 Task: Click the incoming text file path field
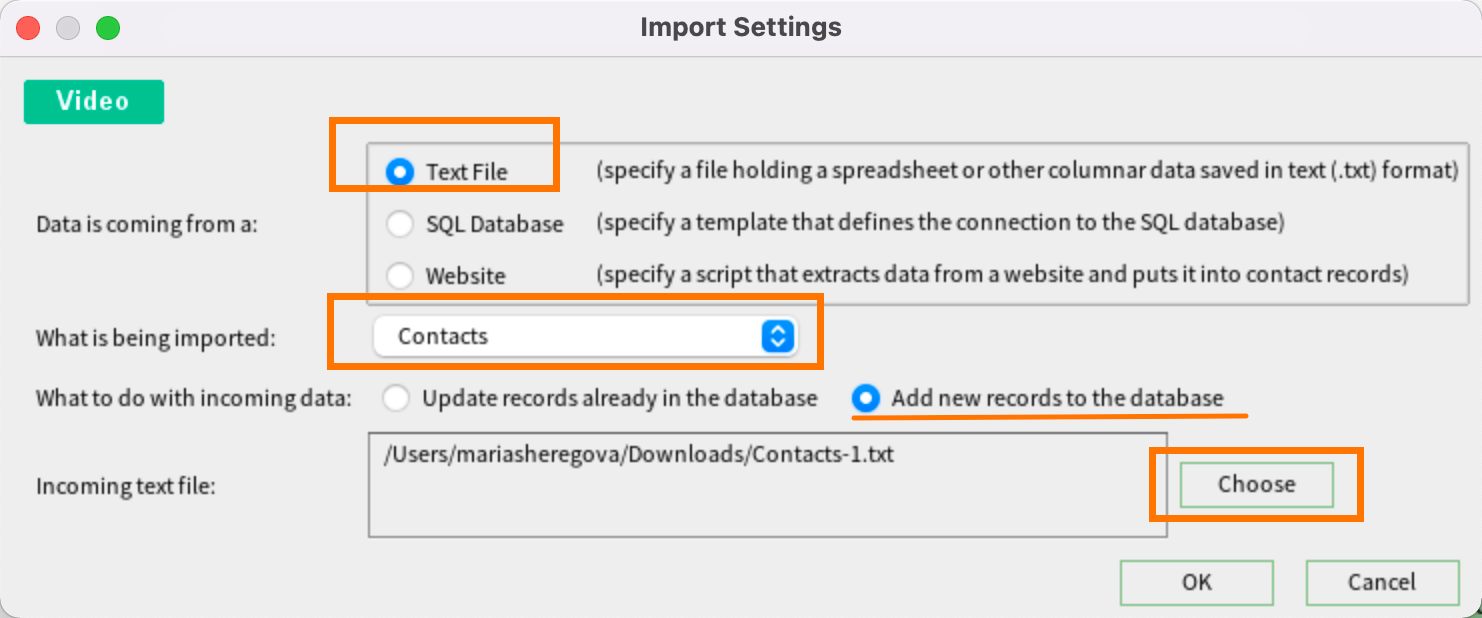point(768,485)
